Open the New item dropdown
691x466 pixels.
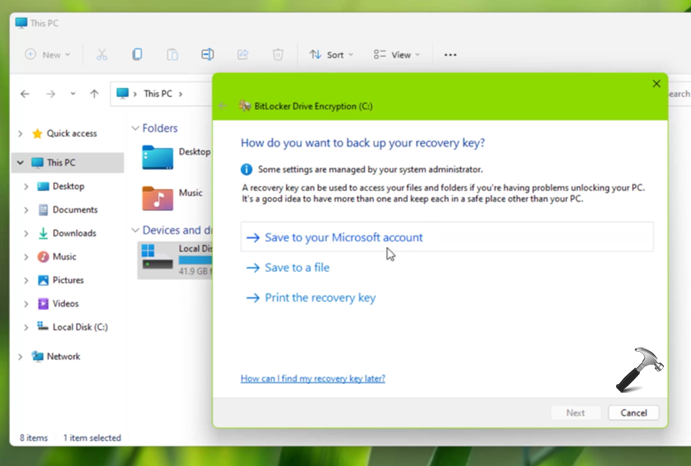[48, 55]
